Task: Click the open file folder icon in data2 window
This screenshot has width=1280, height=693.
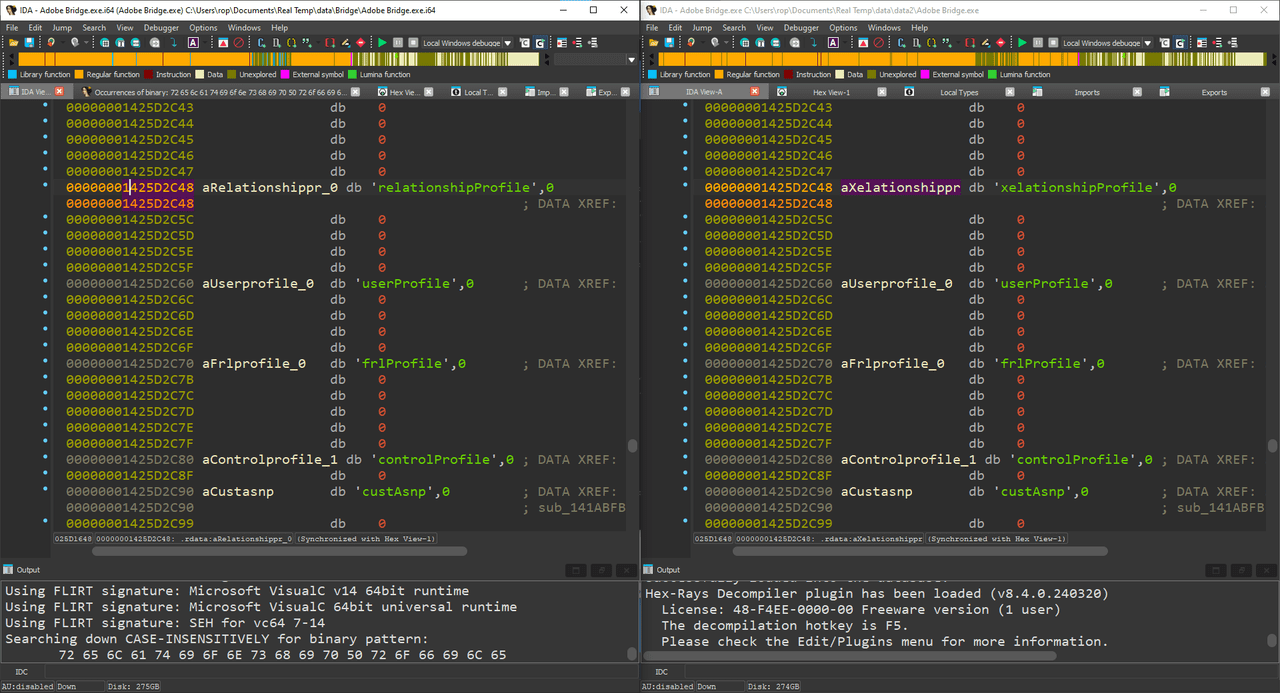Action: 653,43
